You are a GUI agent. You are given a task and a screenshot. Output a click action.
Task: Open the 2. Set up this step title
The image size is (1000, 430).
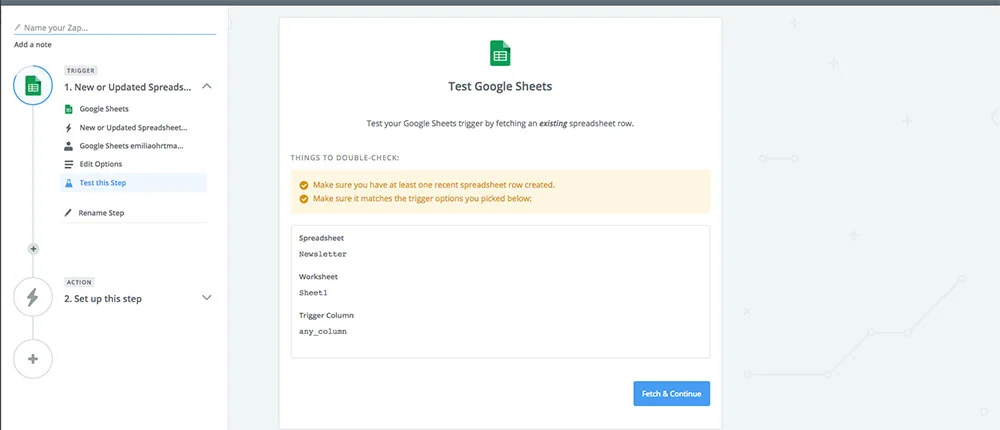(x=103, y=299)
